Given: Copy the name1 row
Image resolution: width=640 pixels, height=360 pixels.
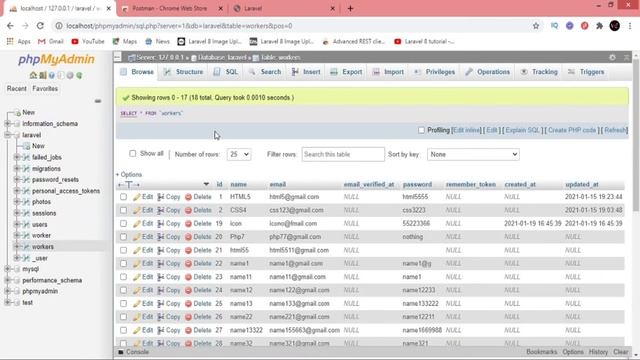Looking at the screenshot, I should coord(169,264).
